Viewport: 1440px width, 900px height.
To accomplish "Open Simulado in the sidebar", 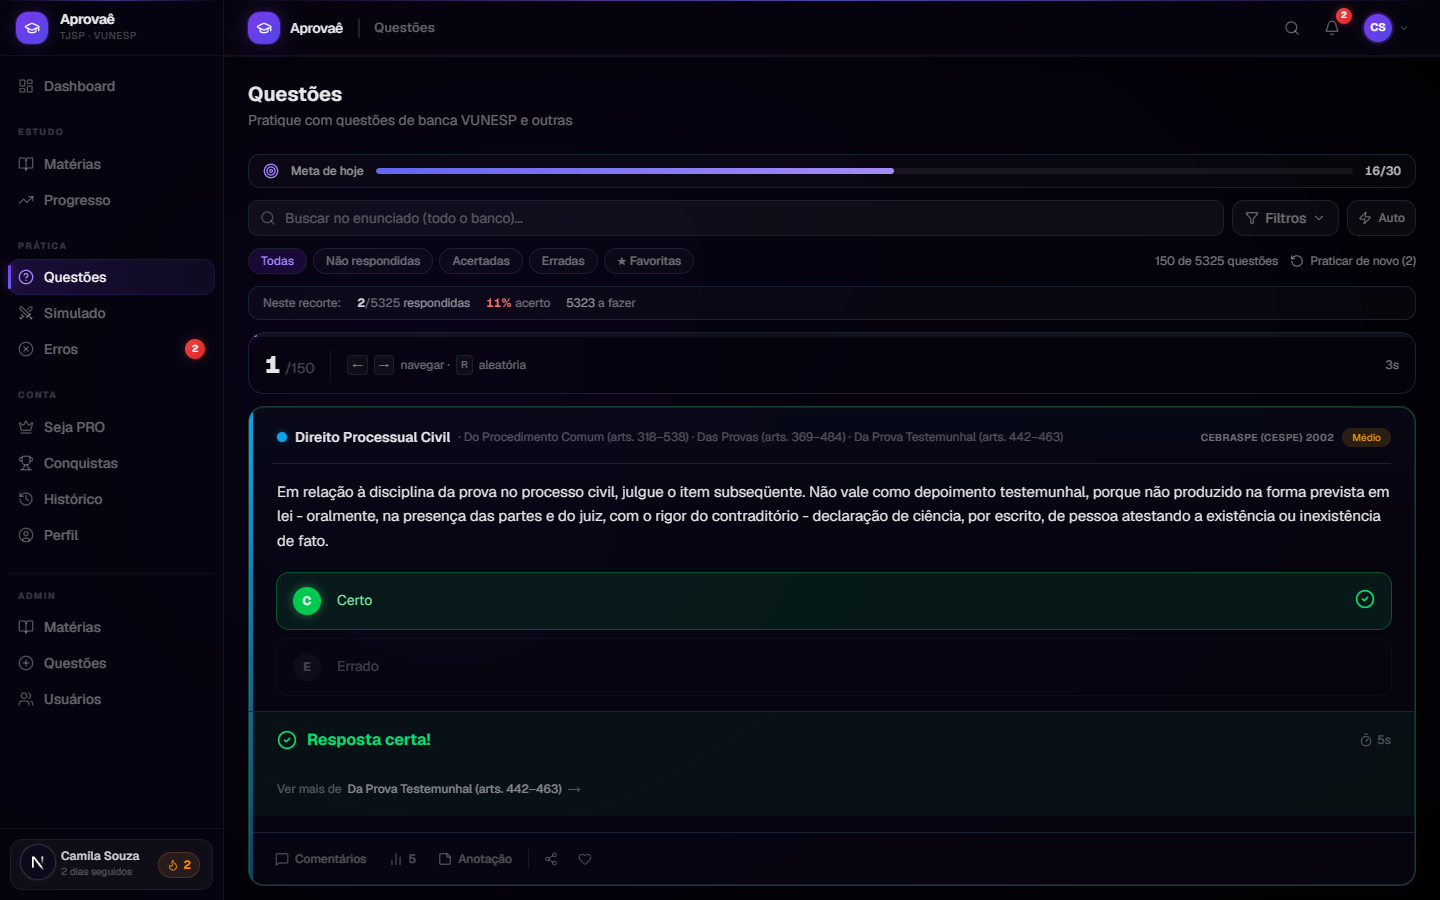I will (111, 313).
